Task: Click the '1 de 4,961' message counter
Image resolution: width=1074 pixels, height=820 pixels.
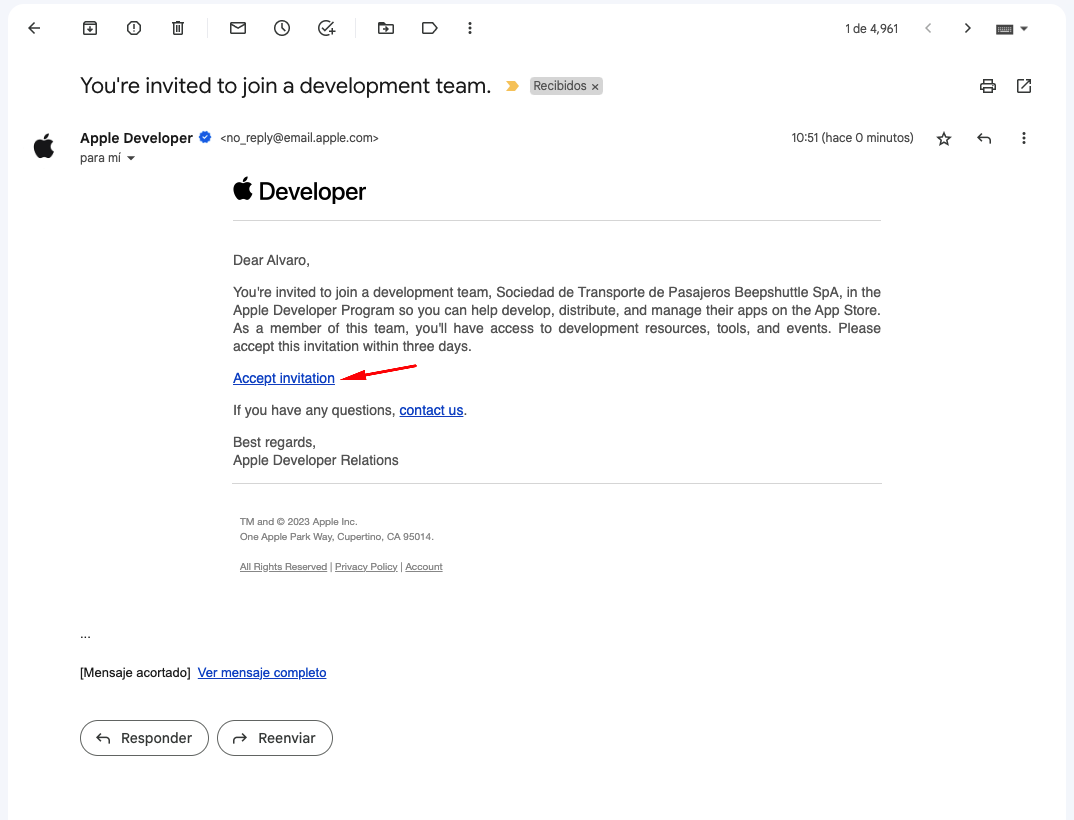Action: click(871, 29)
